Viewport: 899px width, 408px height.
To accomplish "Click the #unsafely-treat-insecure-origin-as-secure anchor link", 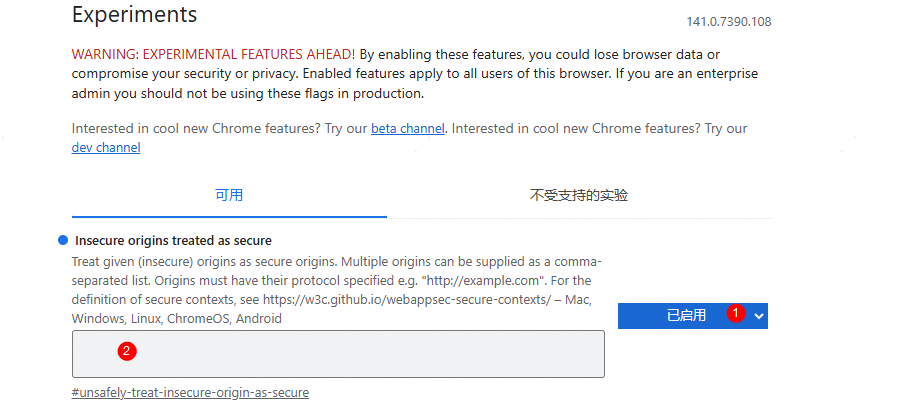I will click(190, 393).
